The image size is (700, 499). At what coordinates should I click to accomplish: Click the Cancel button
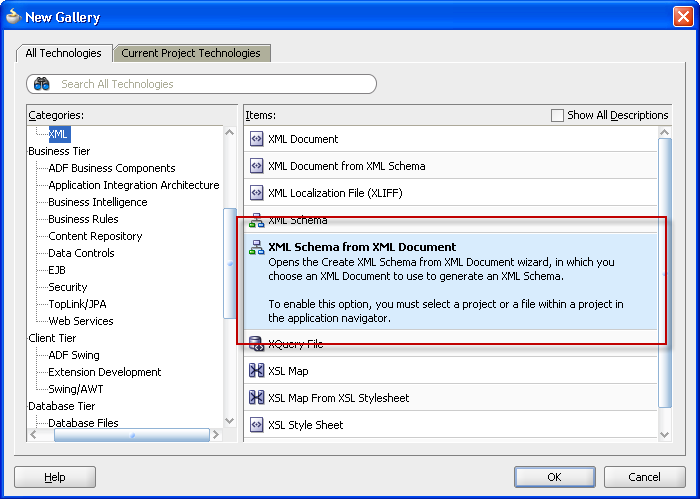pos(644,477)
